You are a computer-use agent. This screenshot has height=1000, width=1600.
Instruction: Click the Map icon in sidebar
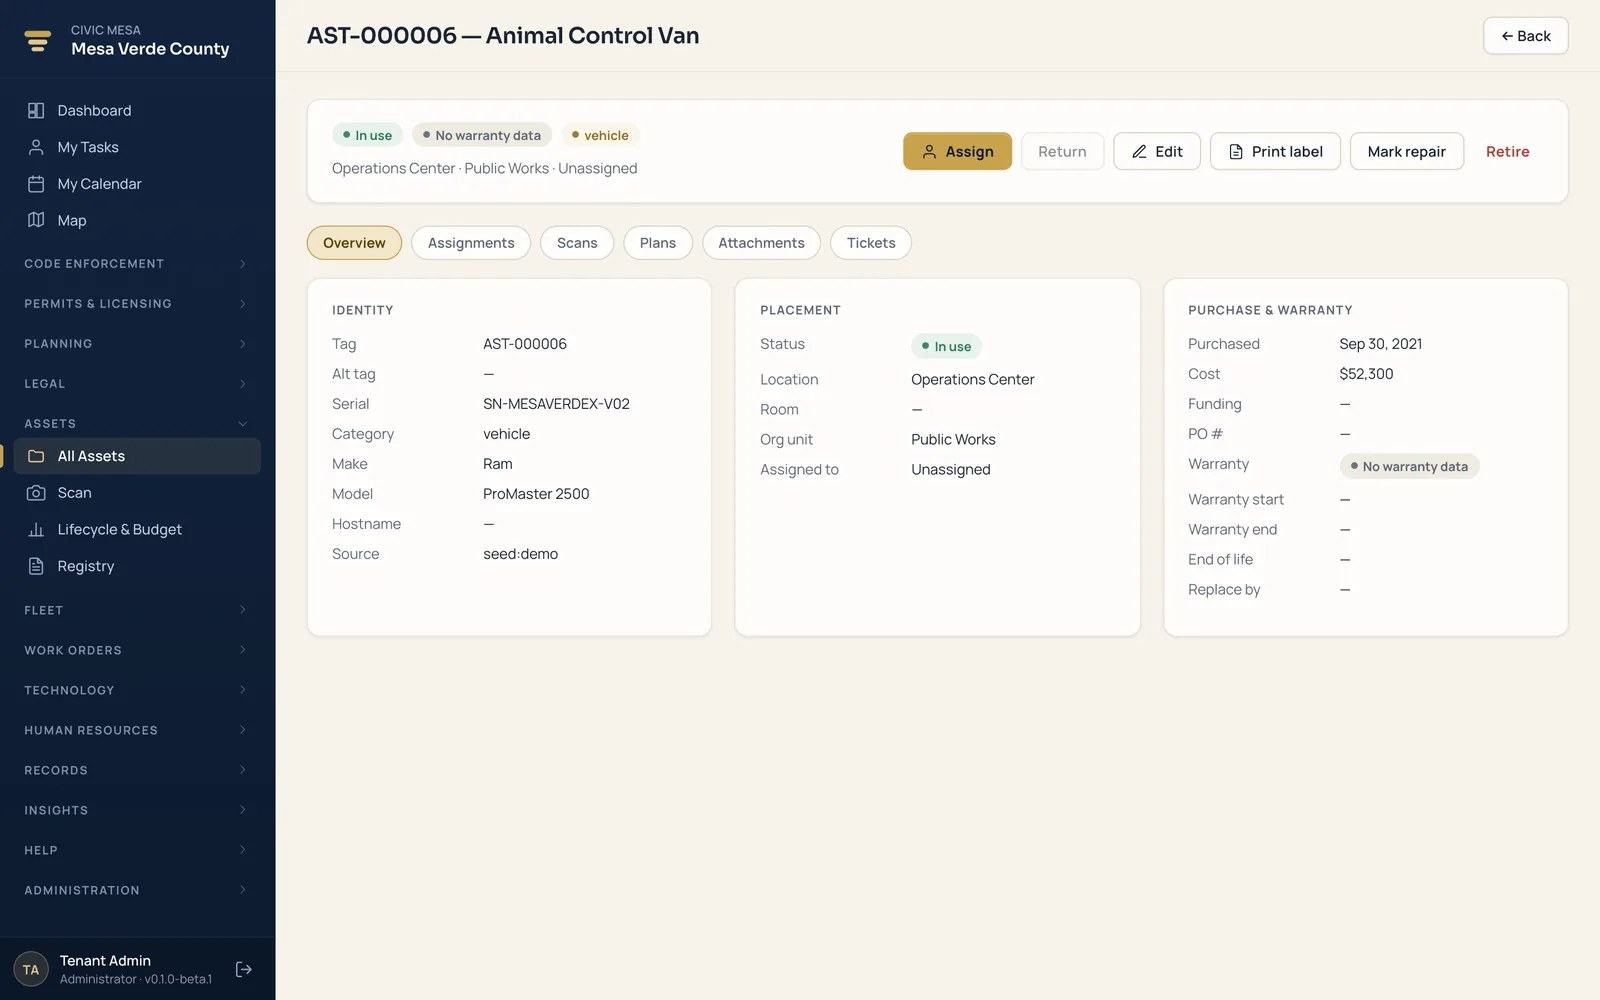tap(36, 220)
